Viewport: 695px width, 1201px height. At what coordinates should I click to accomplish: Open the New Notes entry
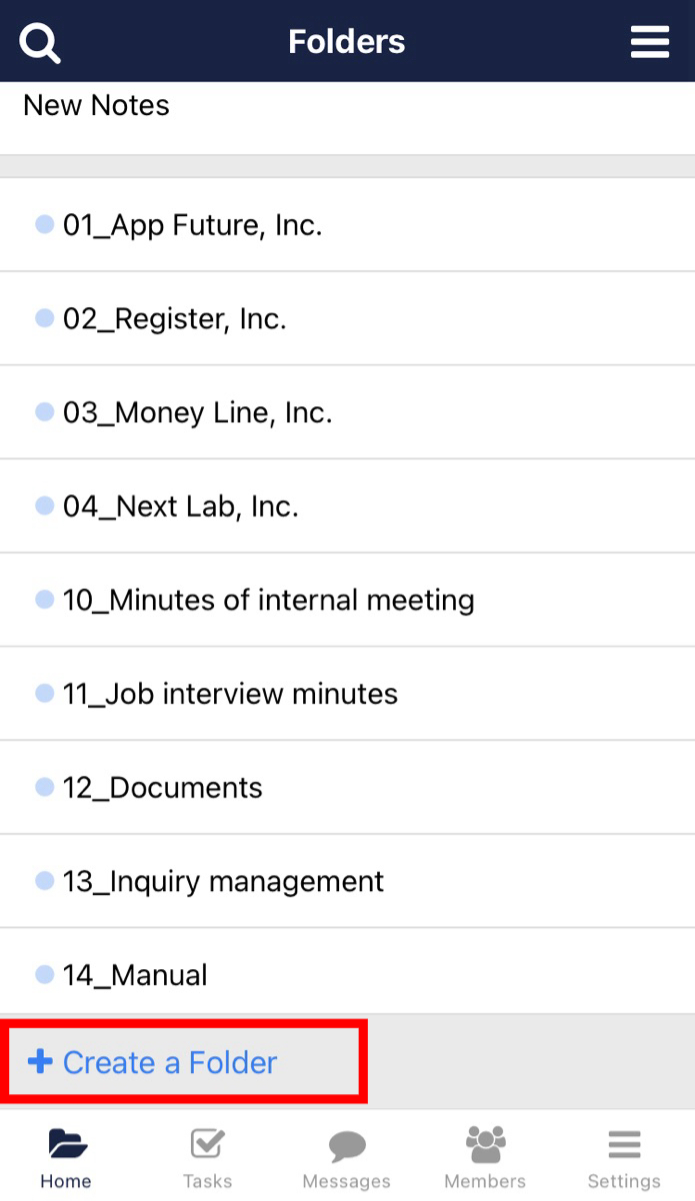click(96, 106)
